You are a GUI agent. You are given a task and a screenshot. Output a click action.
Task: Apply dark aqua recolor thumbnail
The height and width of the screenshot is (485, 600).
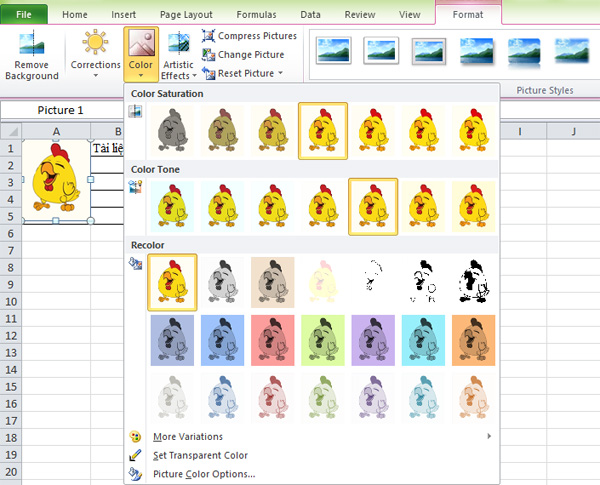[423, 340]
